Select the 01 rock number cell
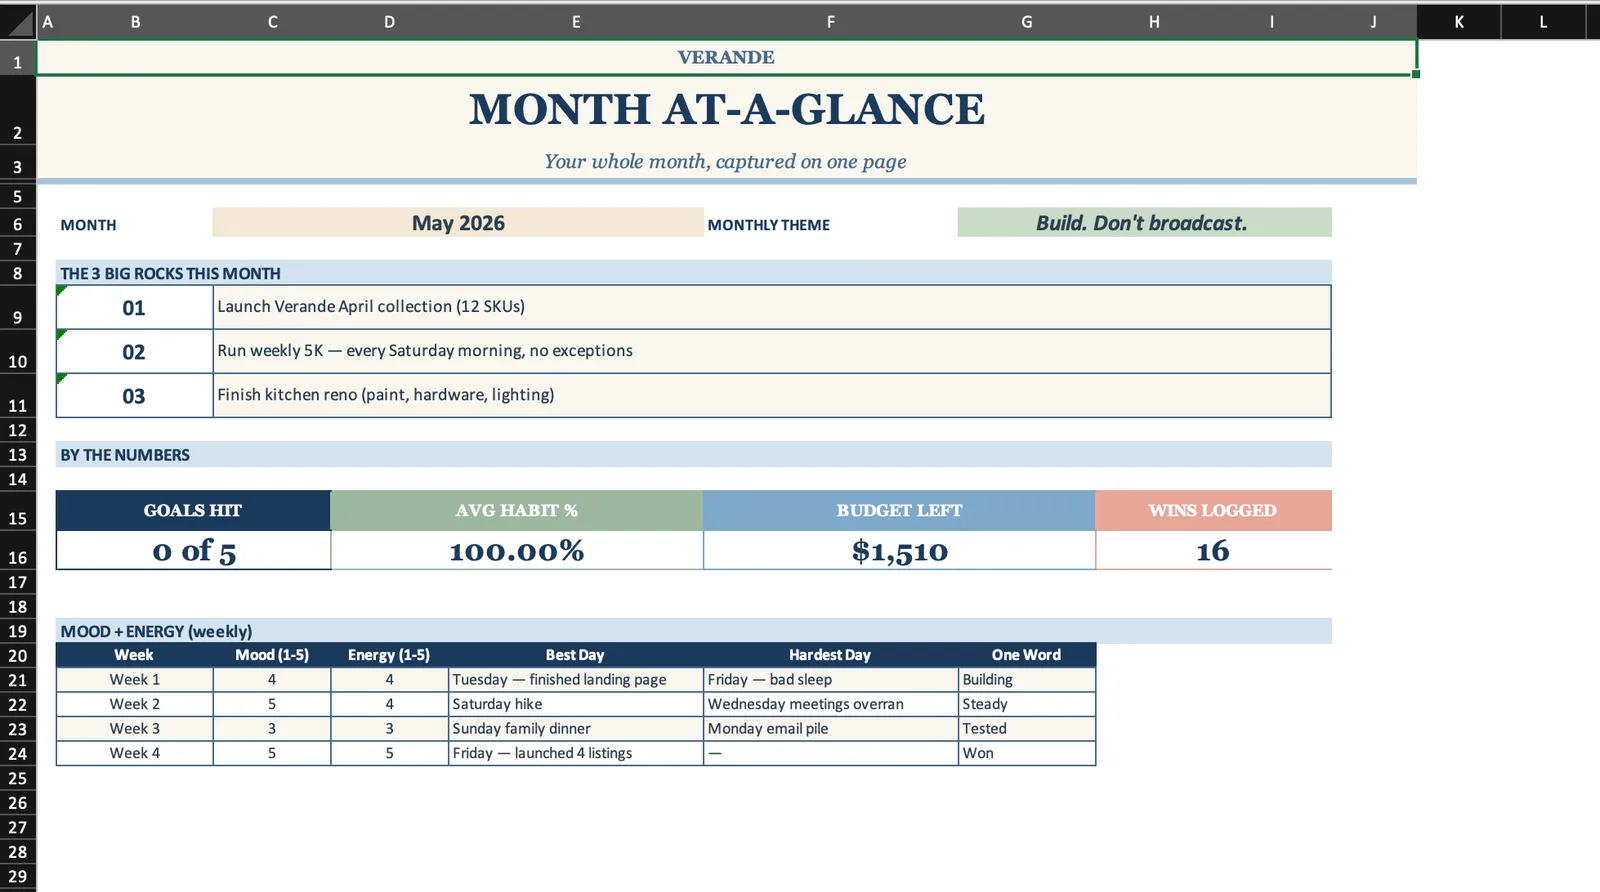Image resolution: width=1600 pixels, height=892 pixels. (x=134, y=308)
